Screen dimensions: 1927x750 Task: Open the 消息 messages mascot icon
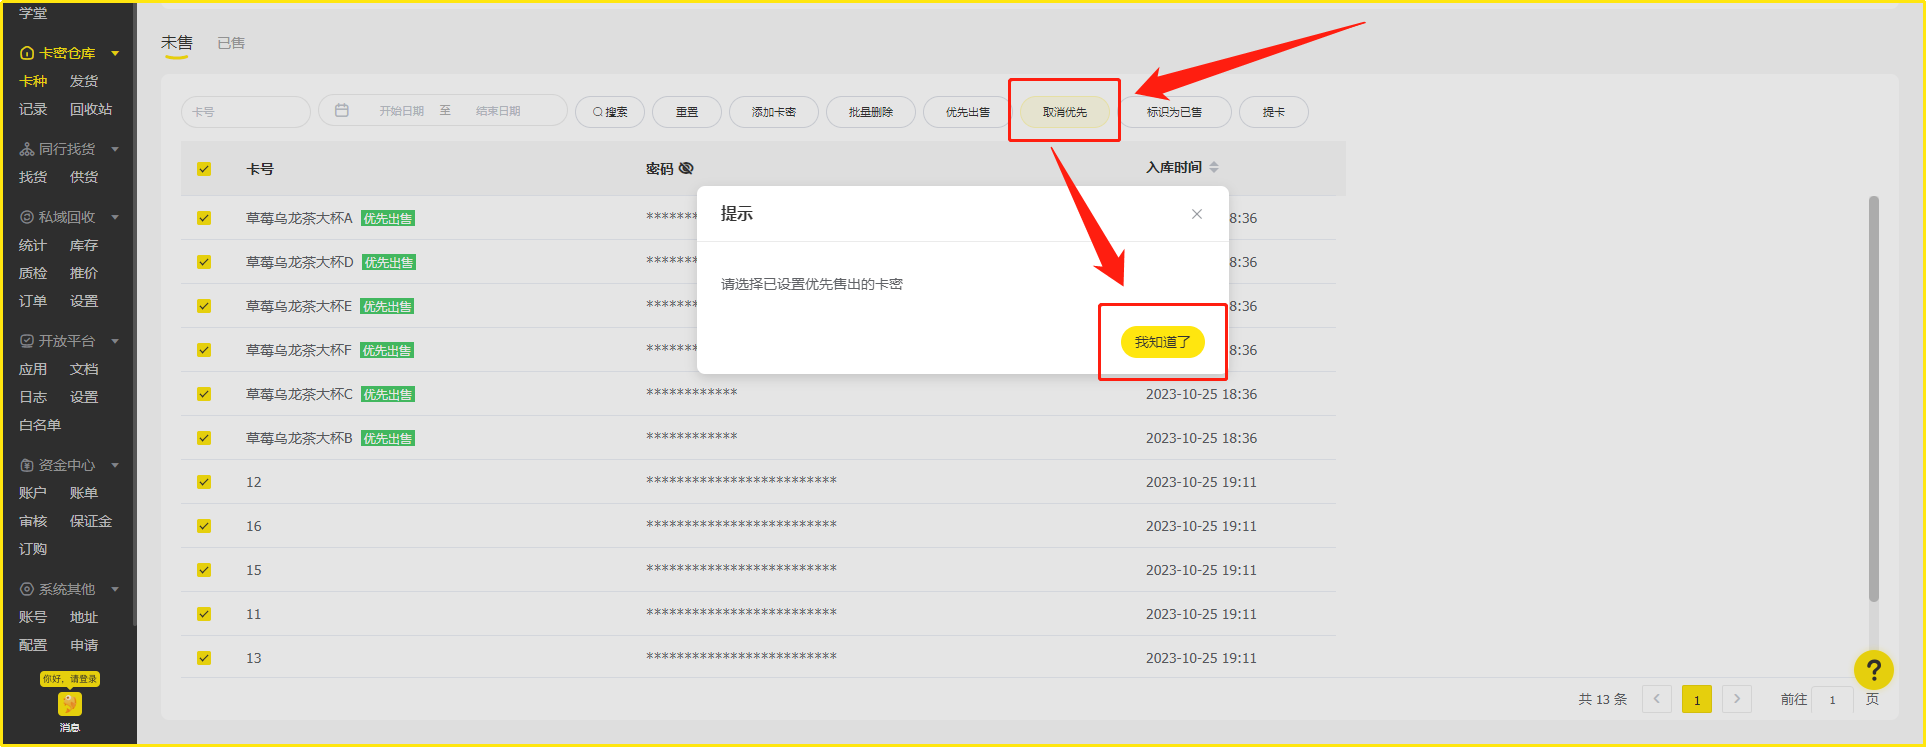point(69,704)
